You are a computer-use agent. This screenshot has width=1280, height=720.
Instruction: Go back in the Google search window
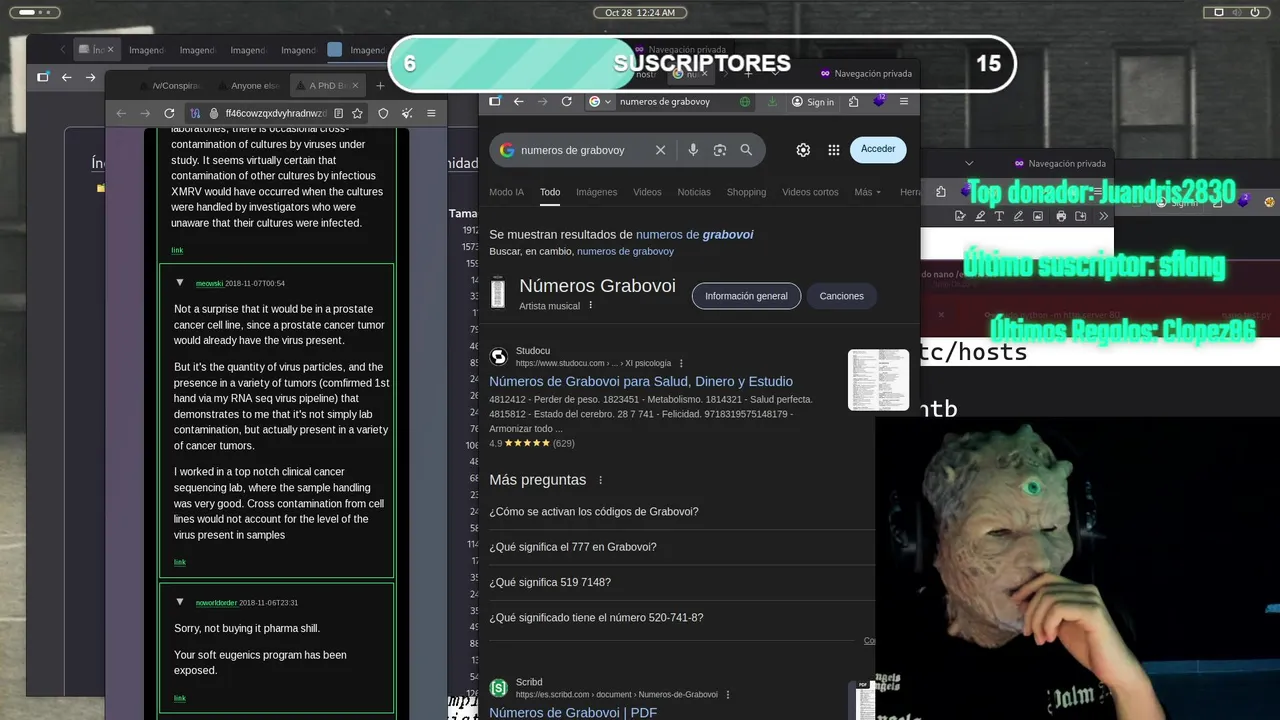click(x=518, y=101)
